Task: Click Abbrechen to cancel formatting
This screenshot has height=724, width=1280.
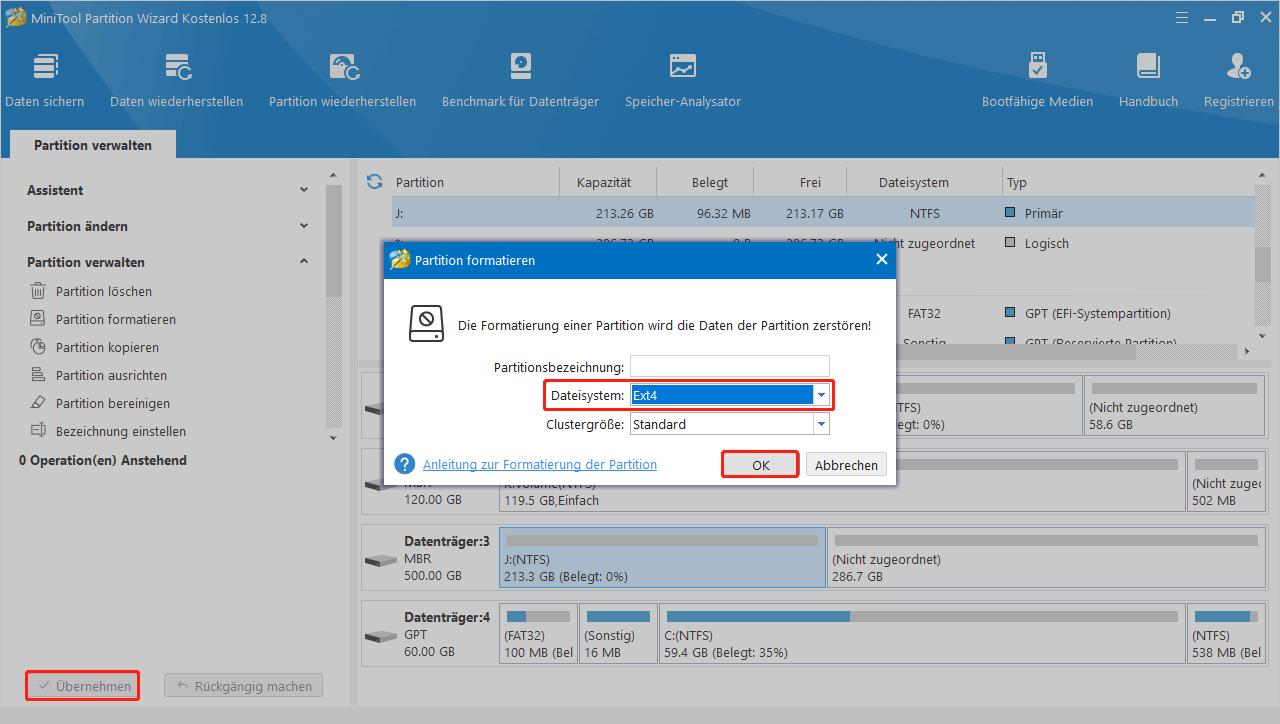Action: pyautogui.click(x=846, y=465)
